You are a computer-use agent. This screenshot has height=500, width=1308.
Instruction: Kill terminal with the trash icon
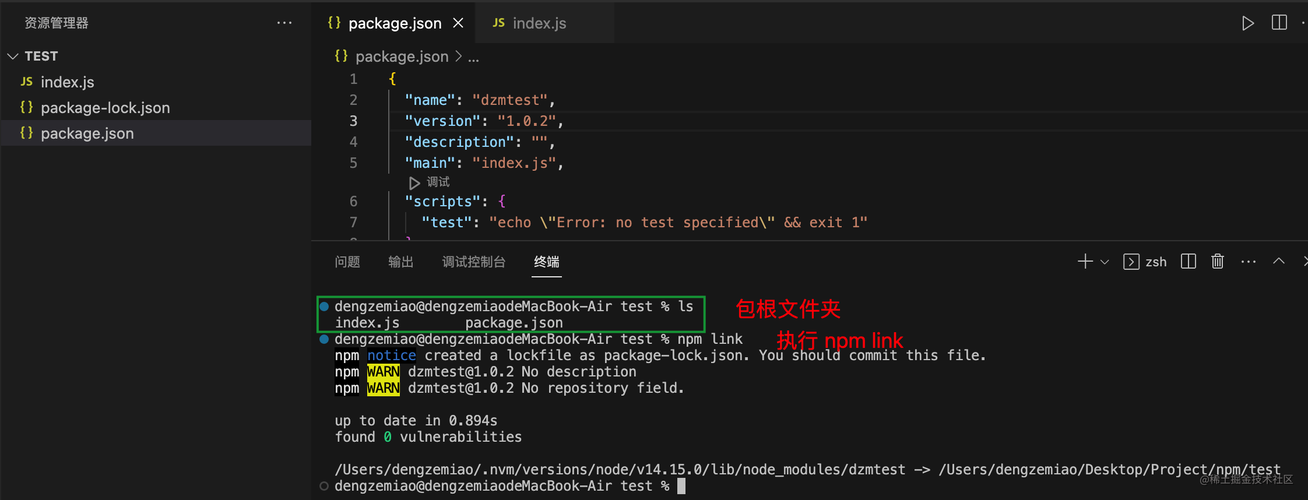(1218, 261)
